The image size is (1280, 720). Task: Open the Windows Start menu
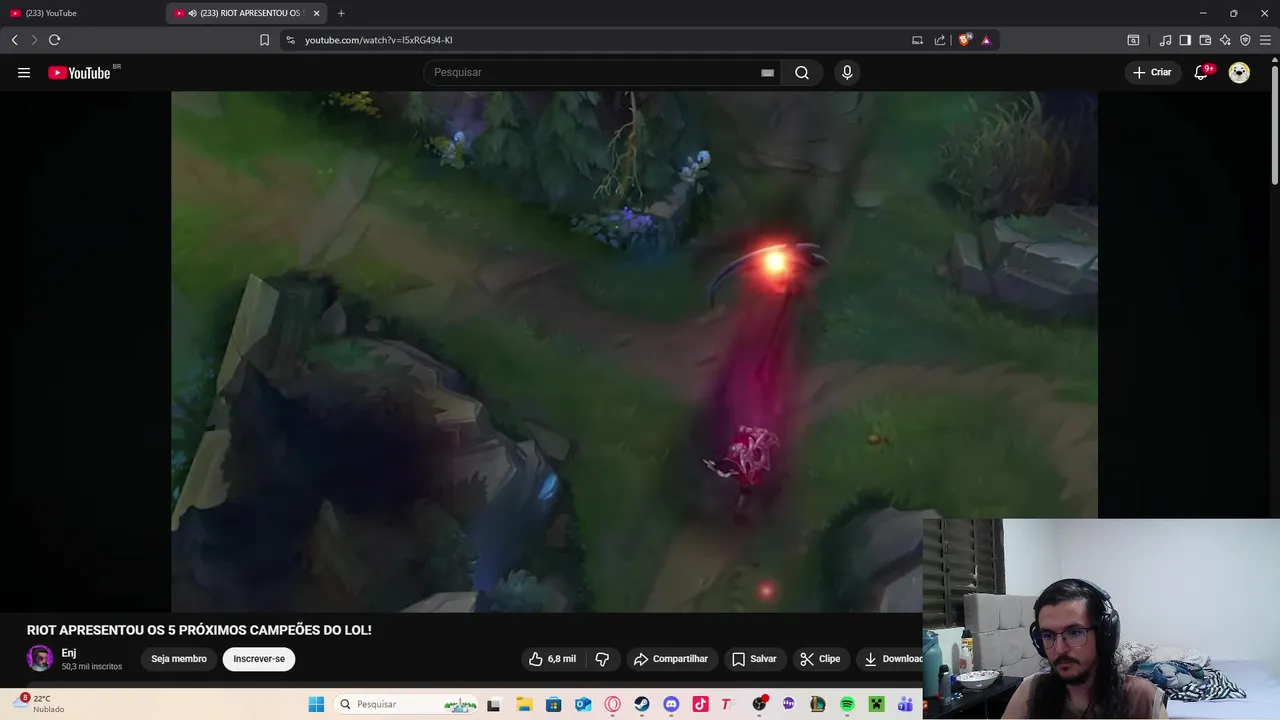[x=316, y=704]
